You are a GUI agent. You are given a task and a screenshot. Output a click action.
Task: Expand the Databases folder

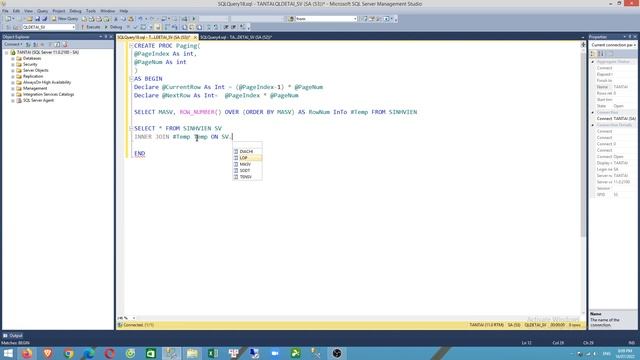coord(13,58)
